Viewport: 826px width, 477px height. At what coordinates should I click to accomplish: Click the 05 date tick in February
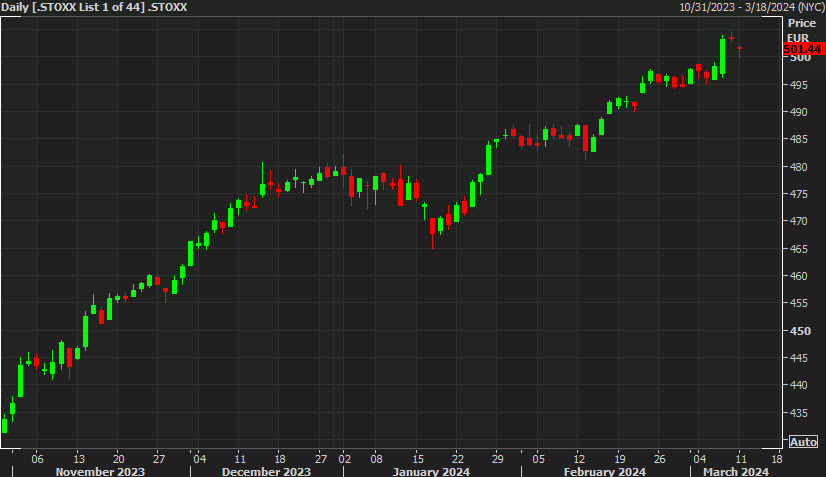pyautogui.click(x=538, y=459)
